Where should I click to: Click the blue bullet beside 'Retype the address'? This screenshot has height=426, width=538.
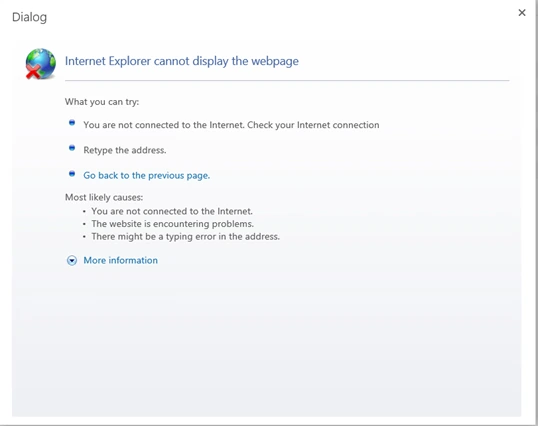(72, 148)
